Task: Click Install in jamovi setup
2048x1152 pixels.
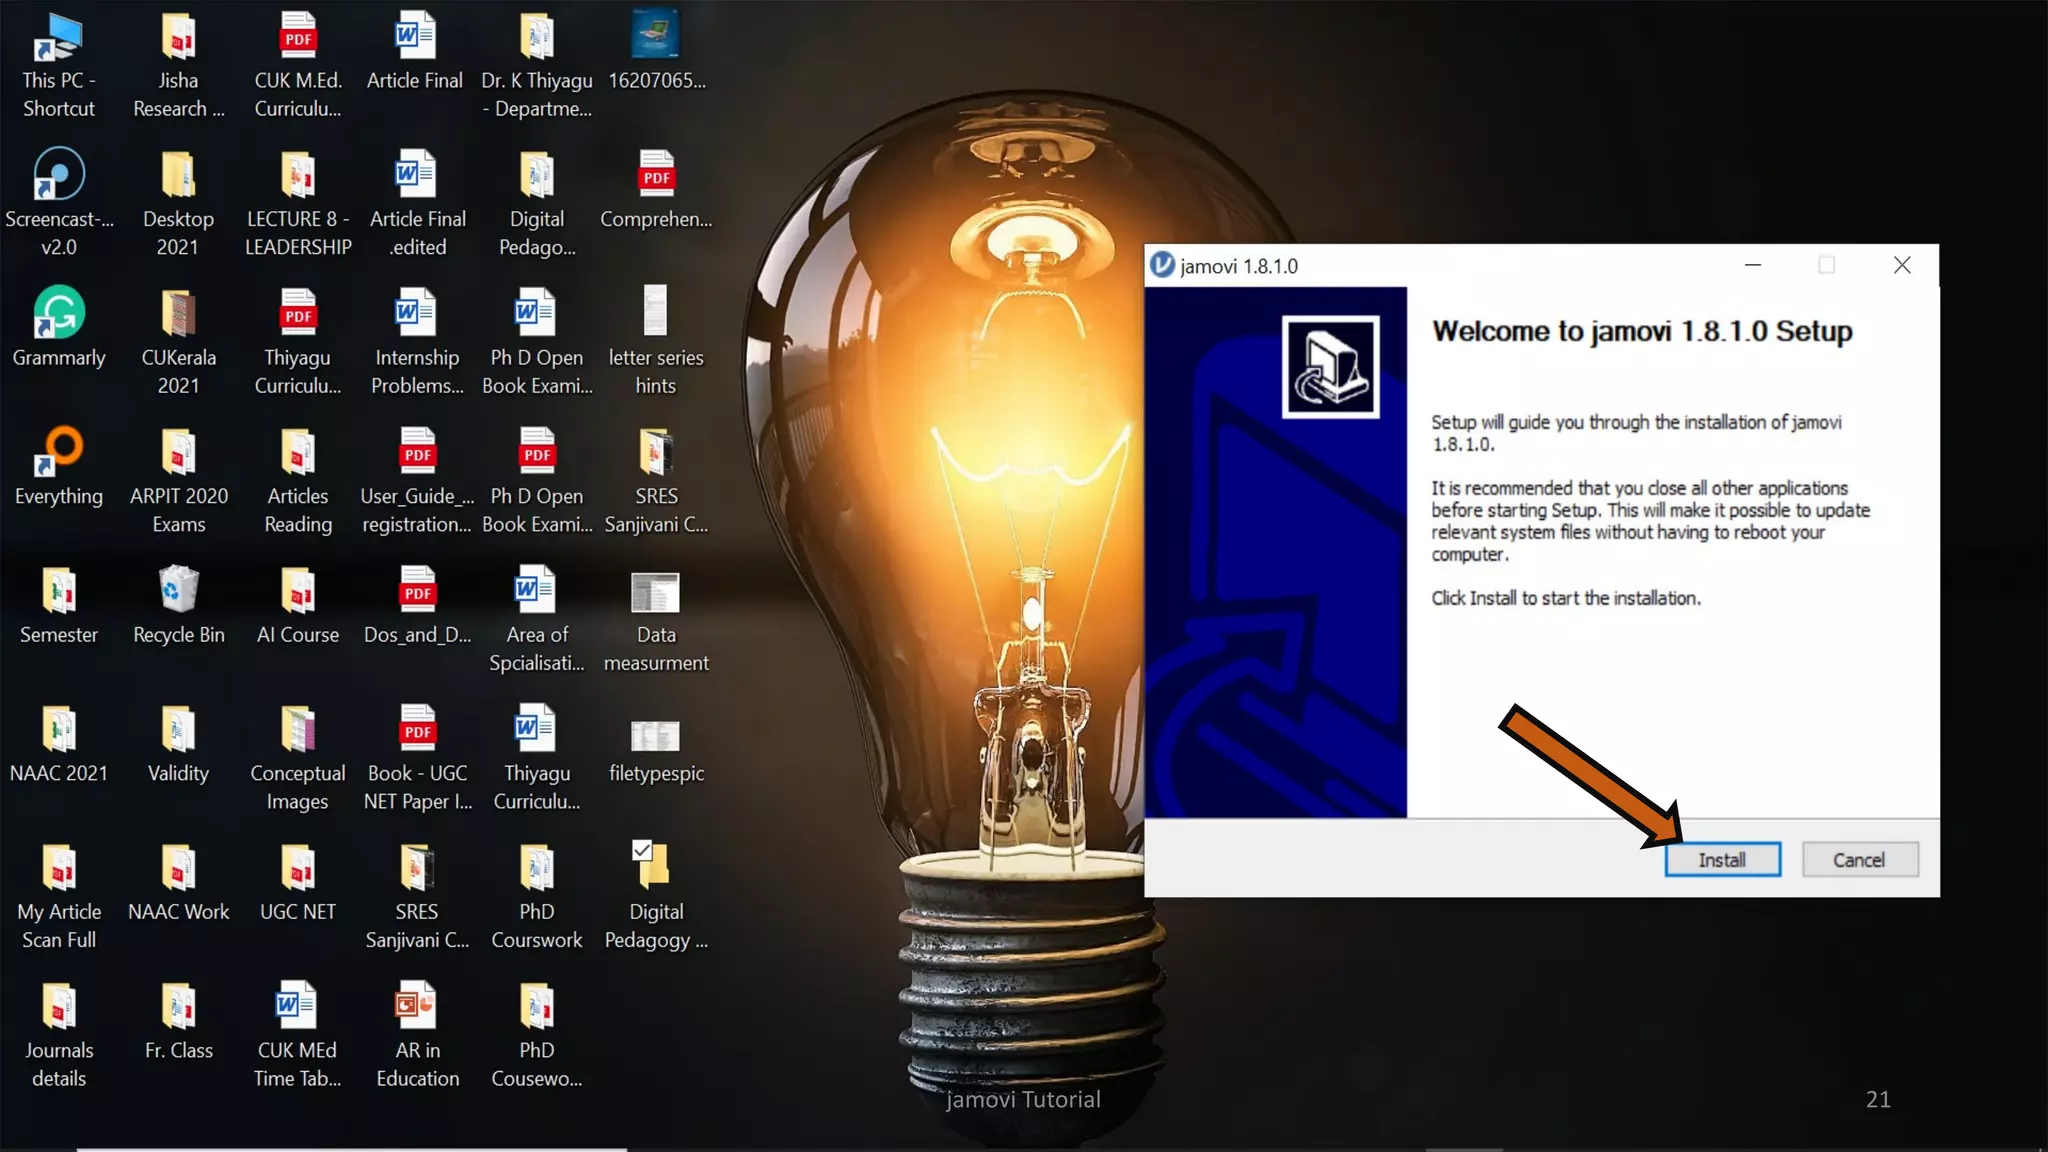Action: click(x=1722, y=860)
